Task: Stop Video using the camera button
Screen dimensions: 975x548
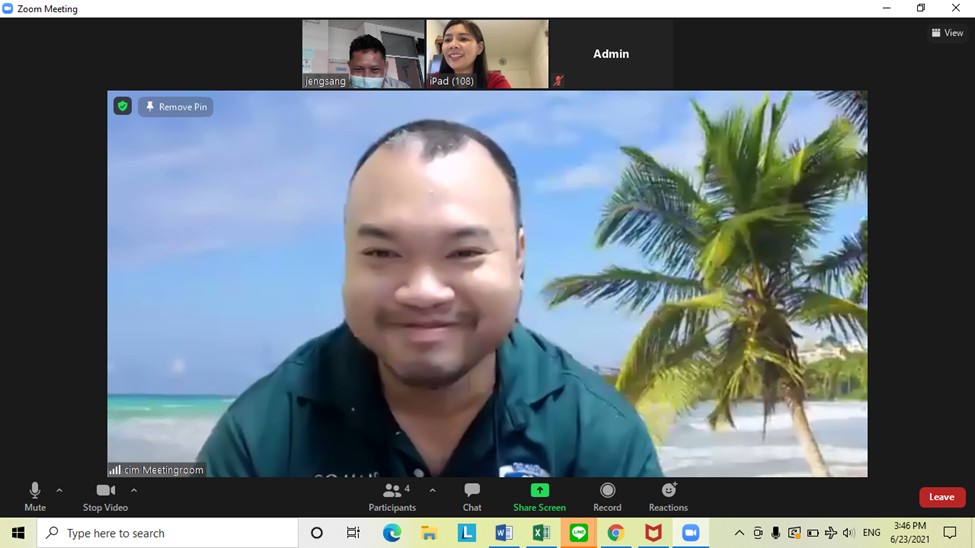Action: coord(105,495)
